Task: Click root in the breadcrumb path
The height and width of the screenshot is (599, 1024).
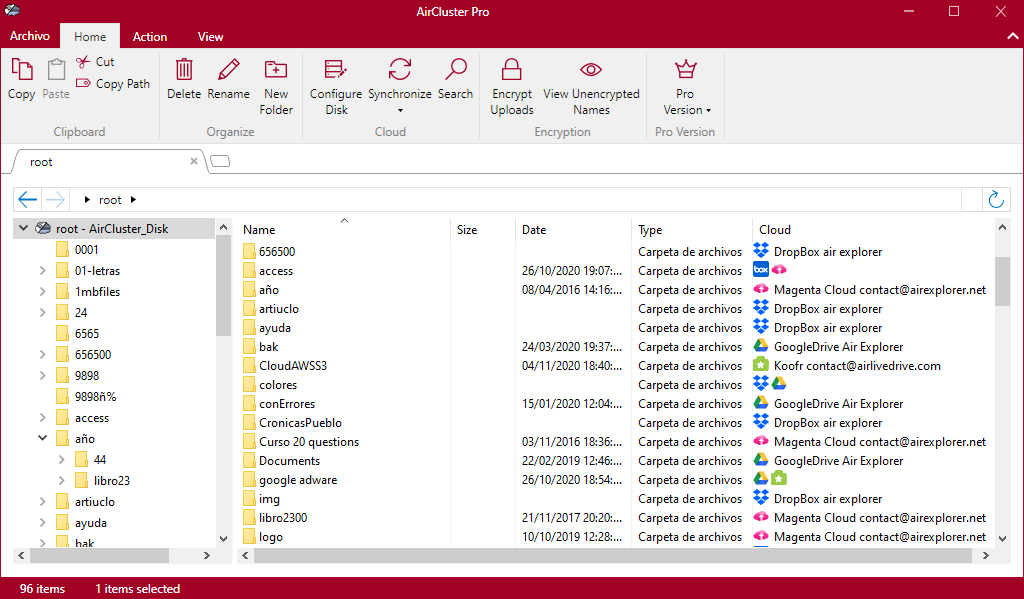Action: coord(110,200)
